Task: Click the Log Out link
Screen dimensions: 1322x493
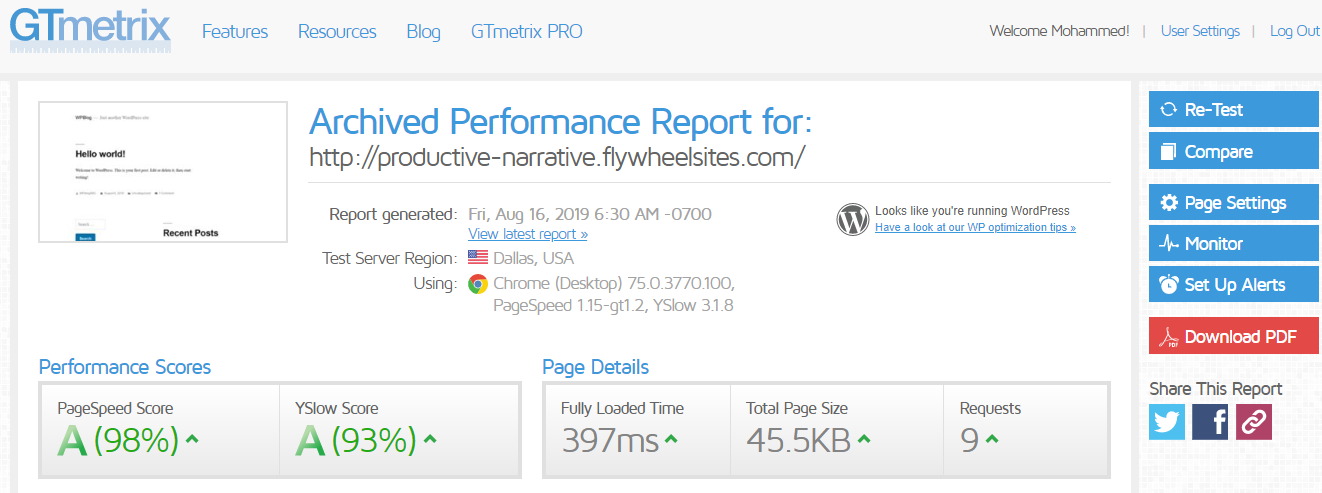Action: 1295,31
